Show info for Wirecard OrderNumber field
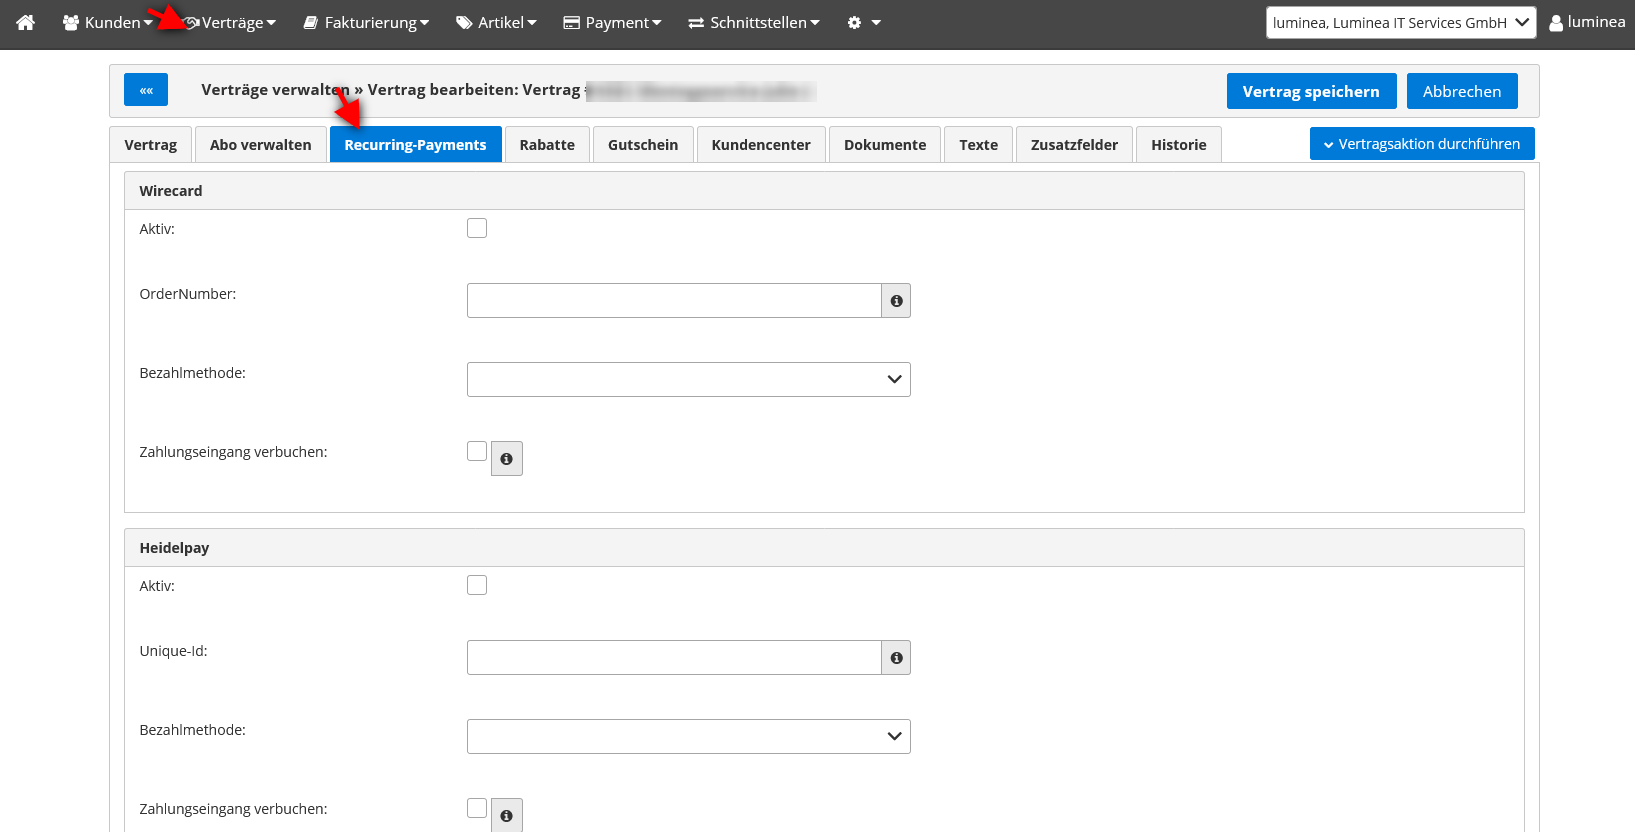 point(896,301)
